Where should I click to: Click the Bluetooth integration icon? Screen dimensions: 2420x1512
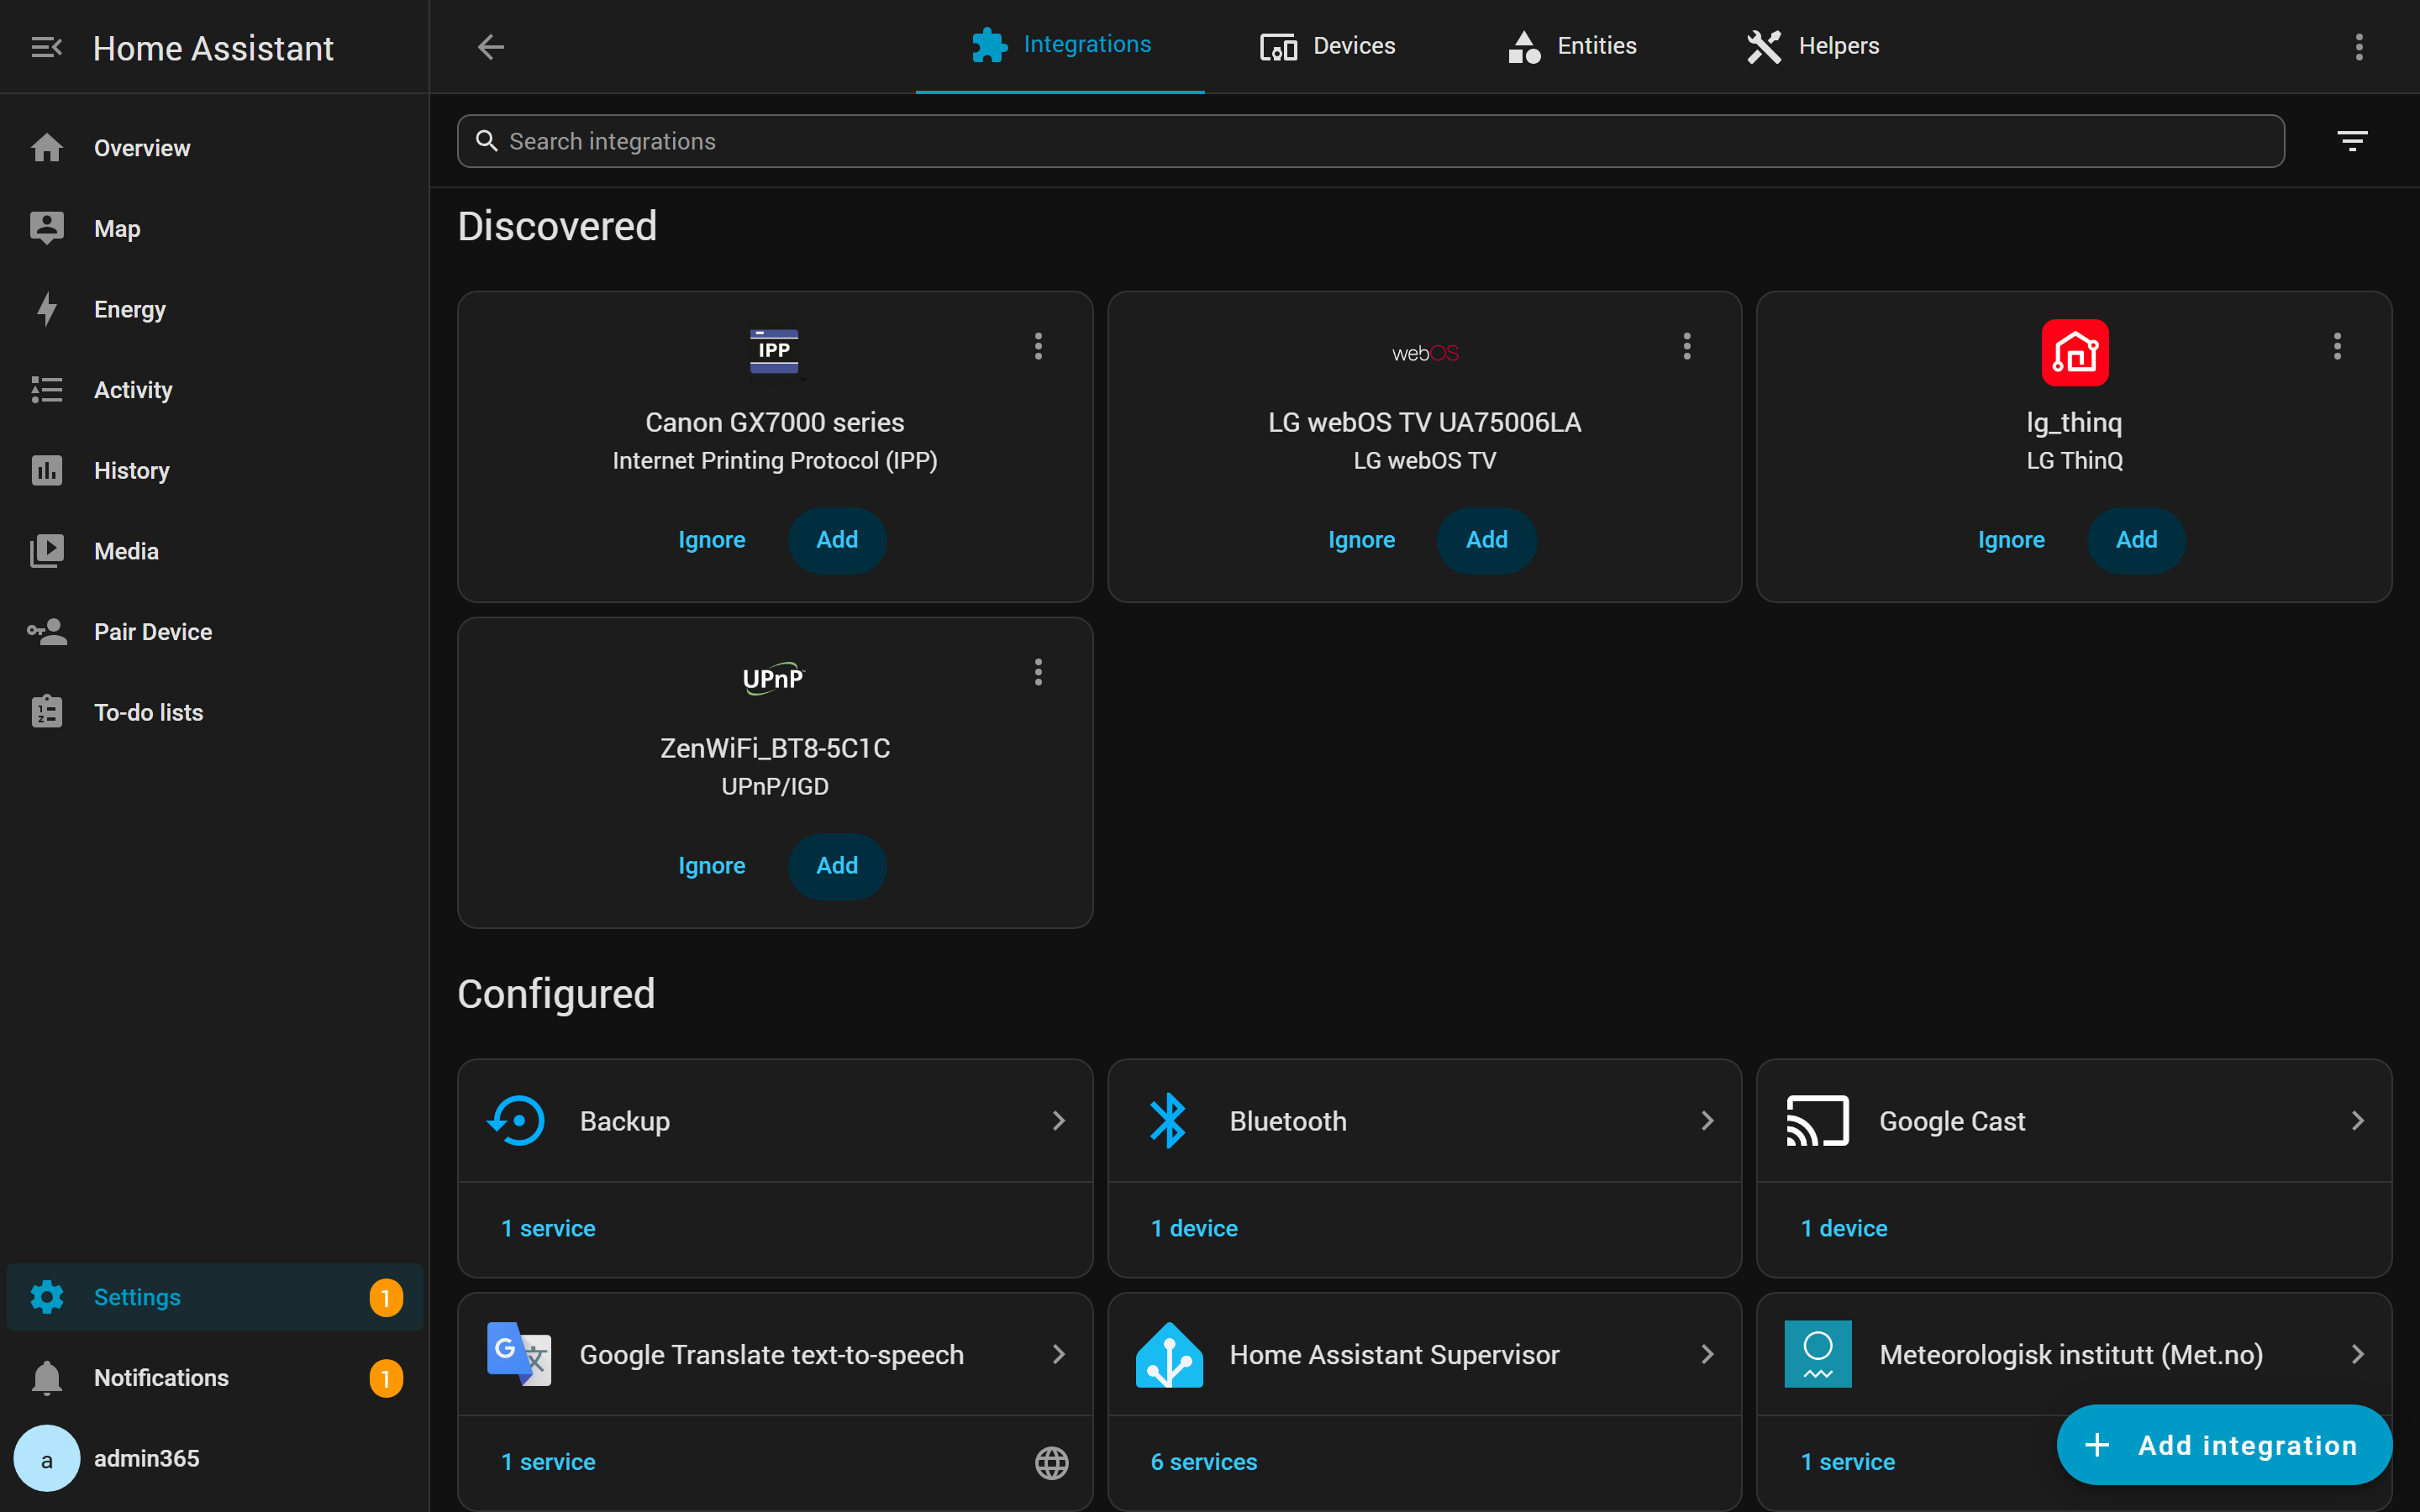pos(1168,1121)
